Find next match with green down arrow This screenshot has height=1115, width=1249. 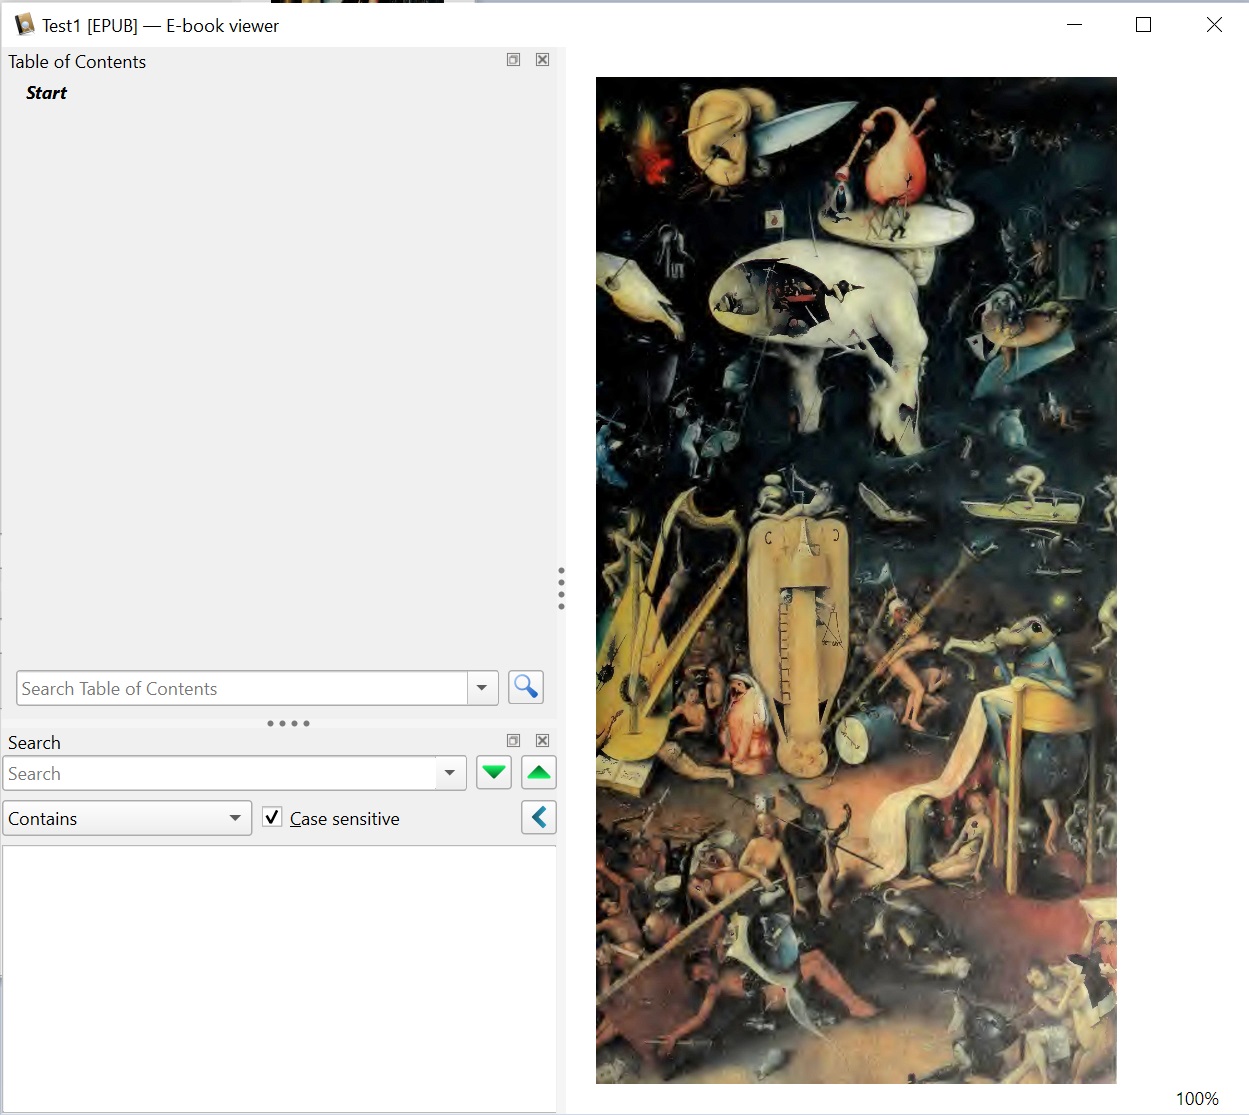[494, 772]
